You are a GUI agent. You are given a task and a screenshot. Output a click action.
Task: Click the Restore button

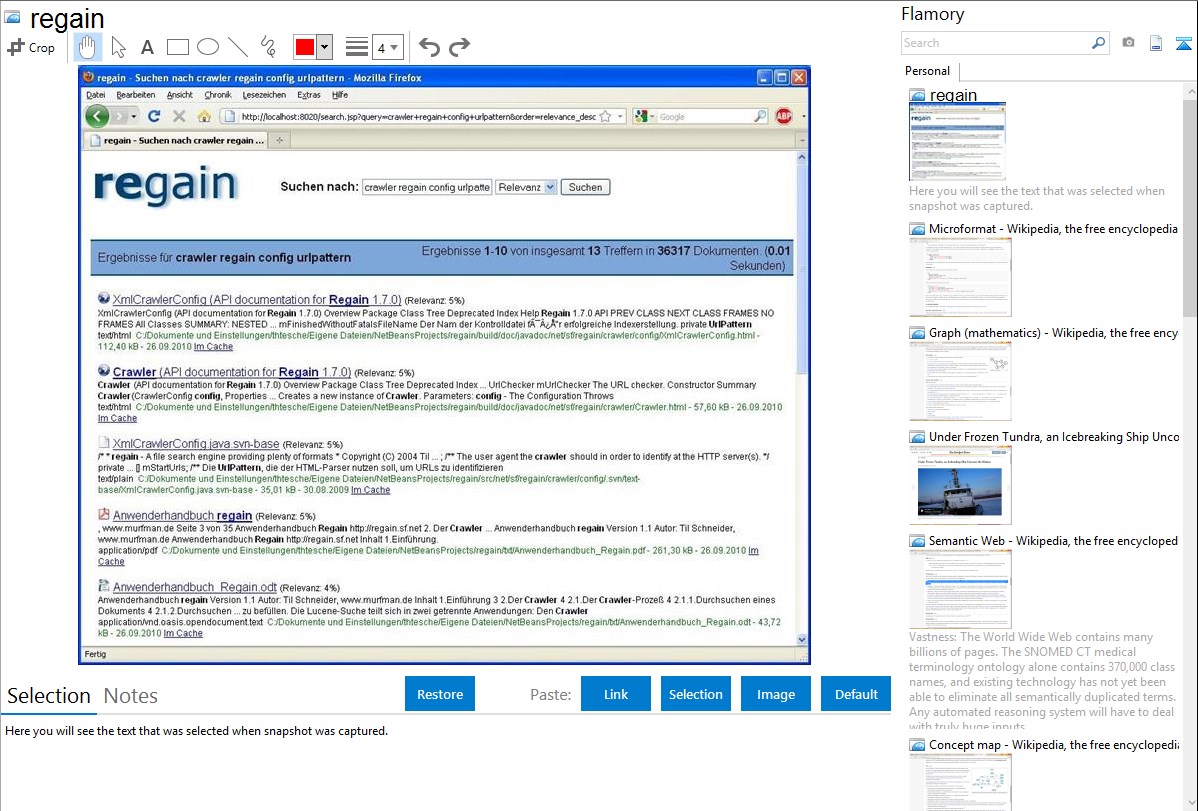440,694
